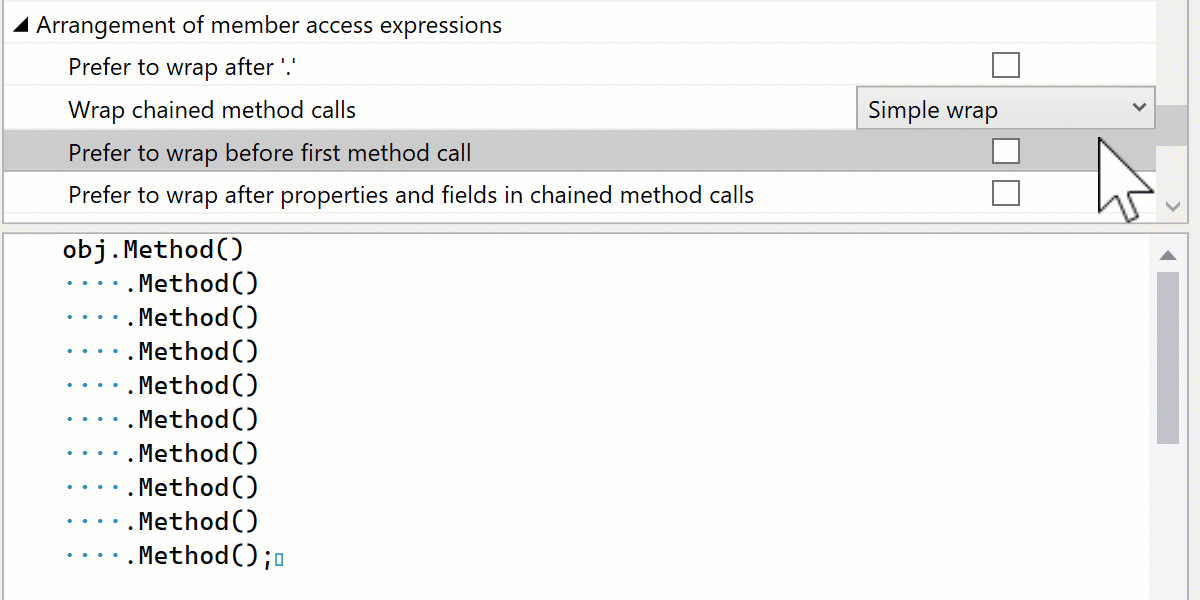Select the 'Wrap chained method calls' setting row
The width and height of the screenshot is (1200, 600).
210,110
